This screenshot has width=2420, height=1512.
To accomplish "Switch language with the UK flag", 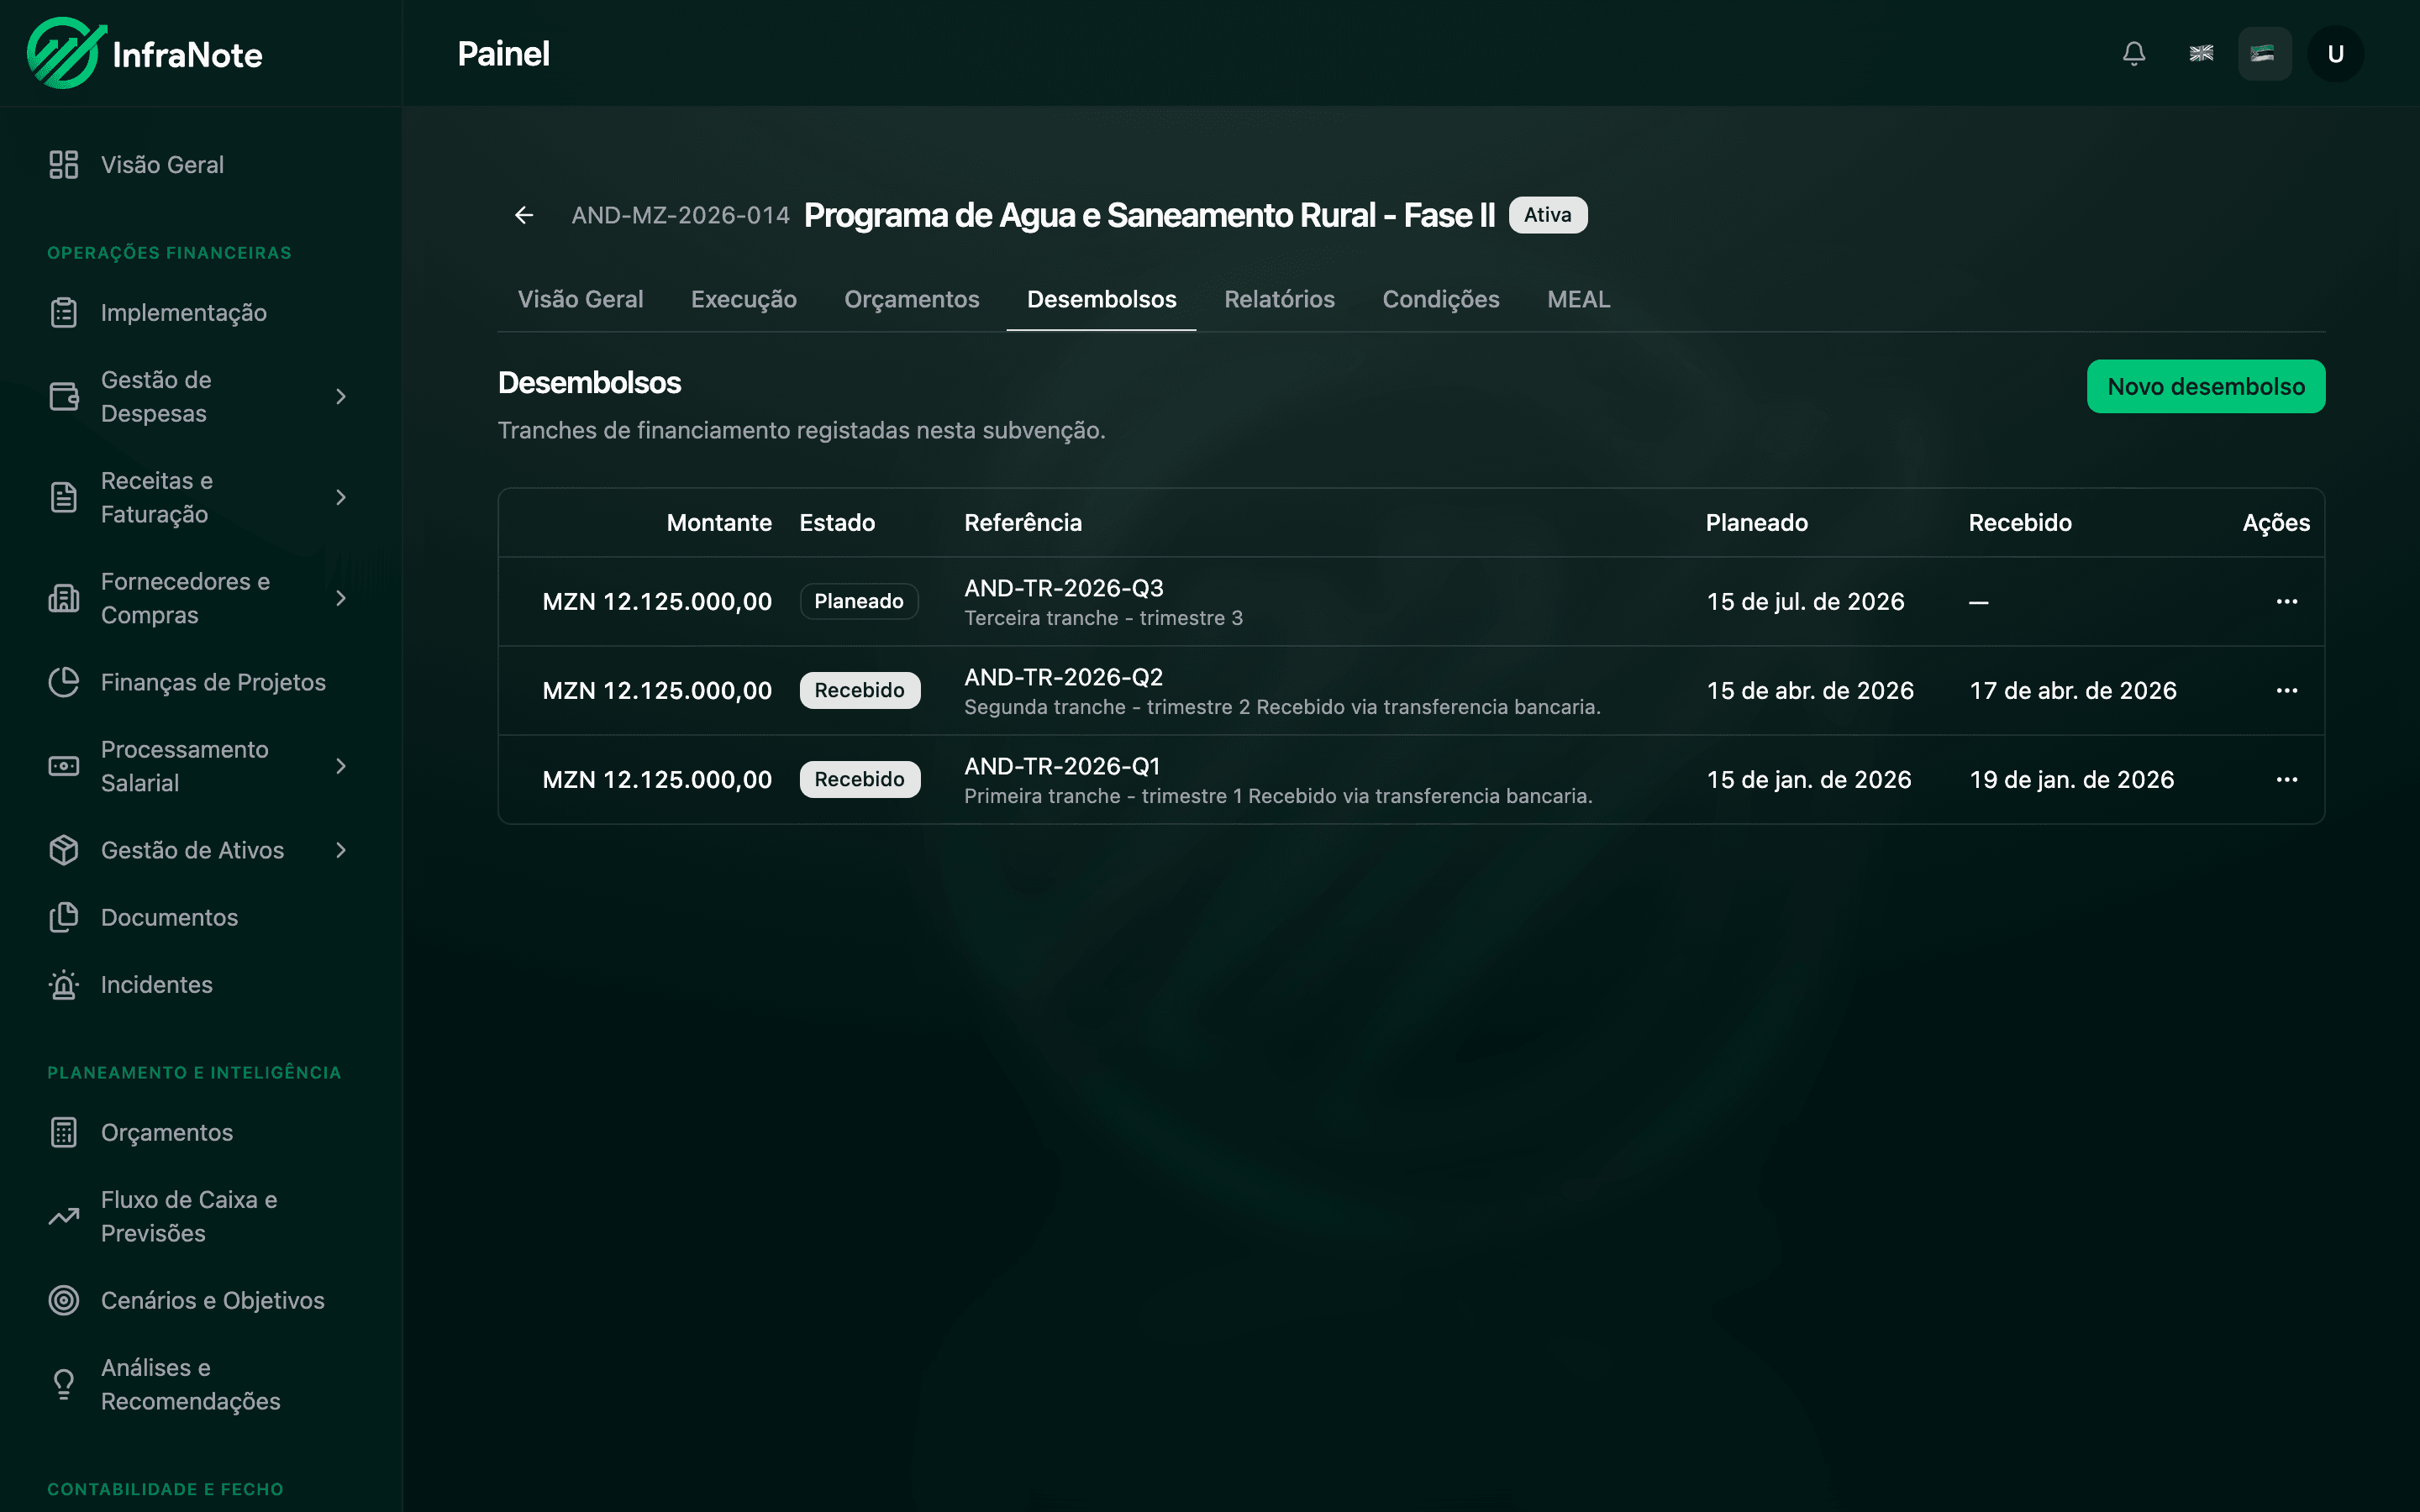I will point(2200,54).
